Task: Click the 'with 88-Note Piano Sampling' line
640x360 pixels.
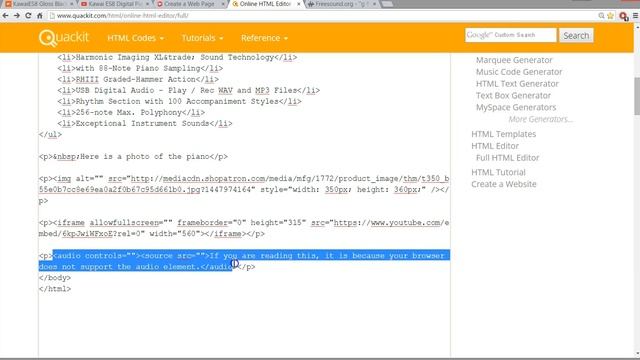Action: pos(140,68)
